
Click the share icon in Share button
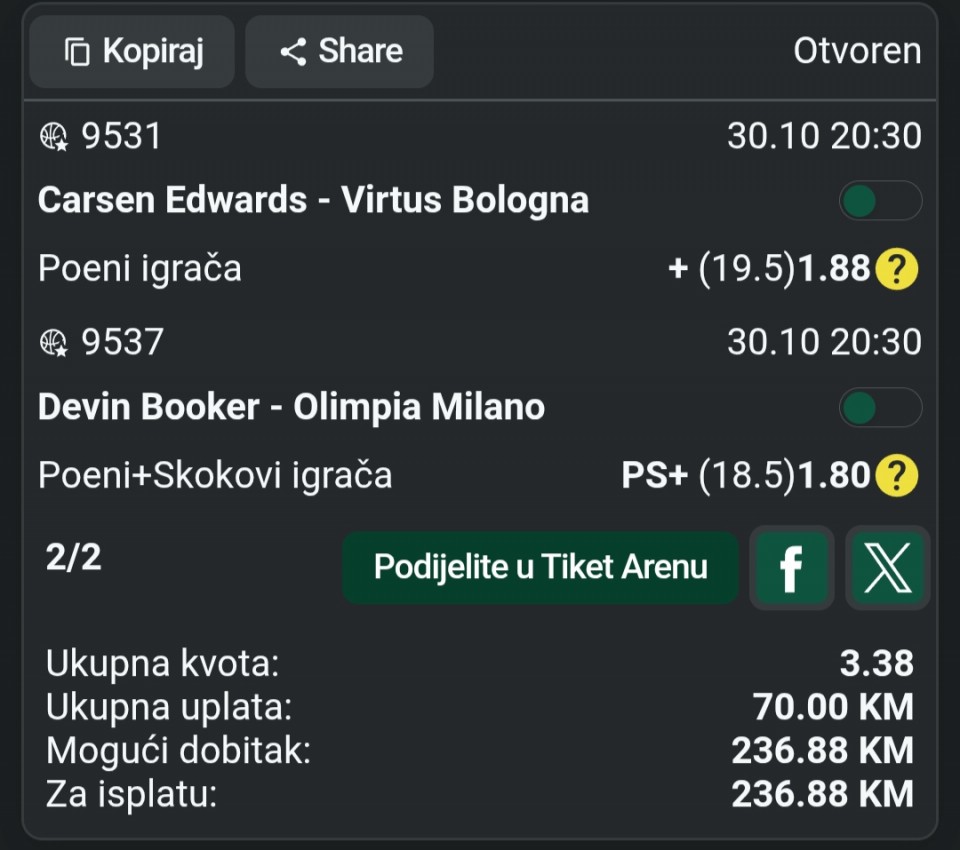[x=293, y=52]
